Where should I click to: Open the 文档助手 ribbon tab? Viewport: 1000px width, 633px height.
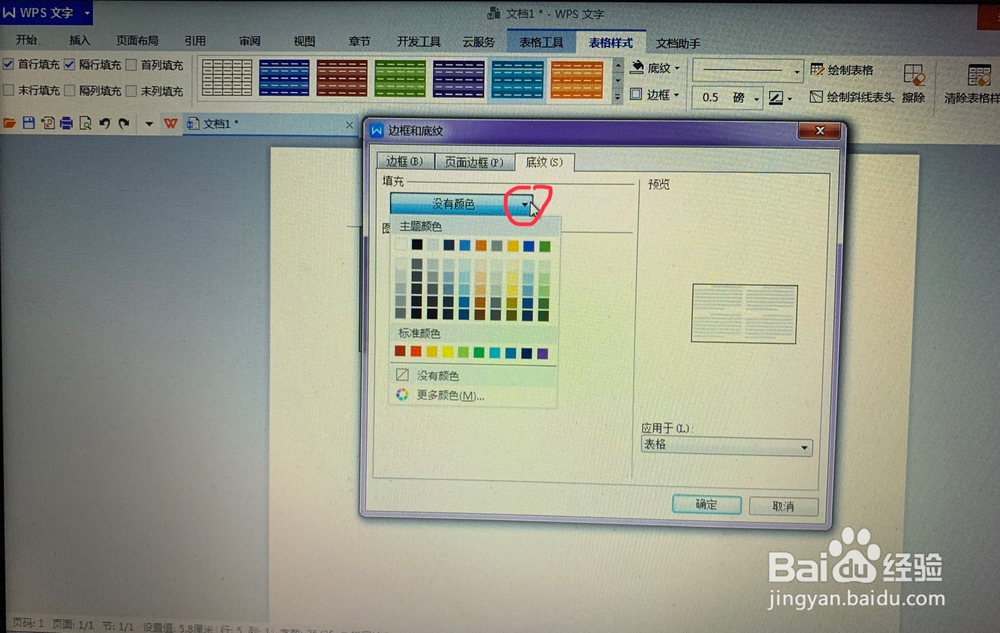point(678,43)
